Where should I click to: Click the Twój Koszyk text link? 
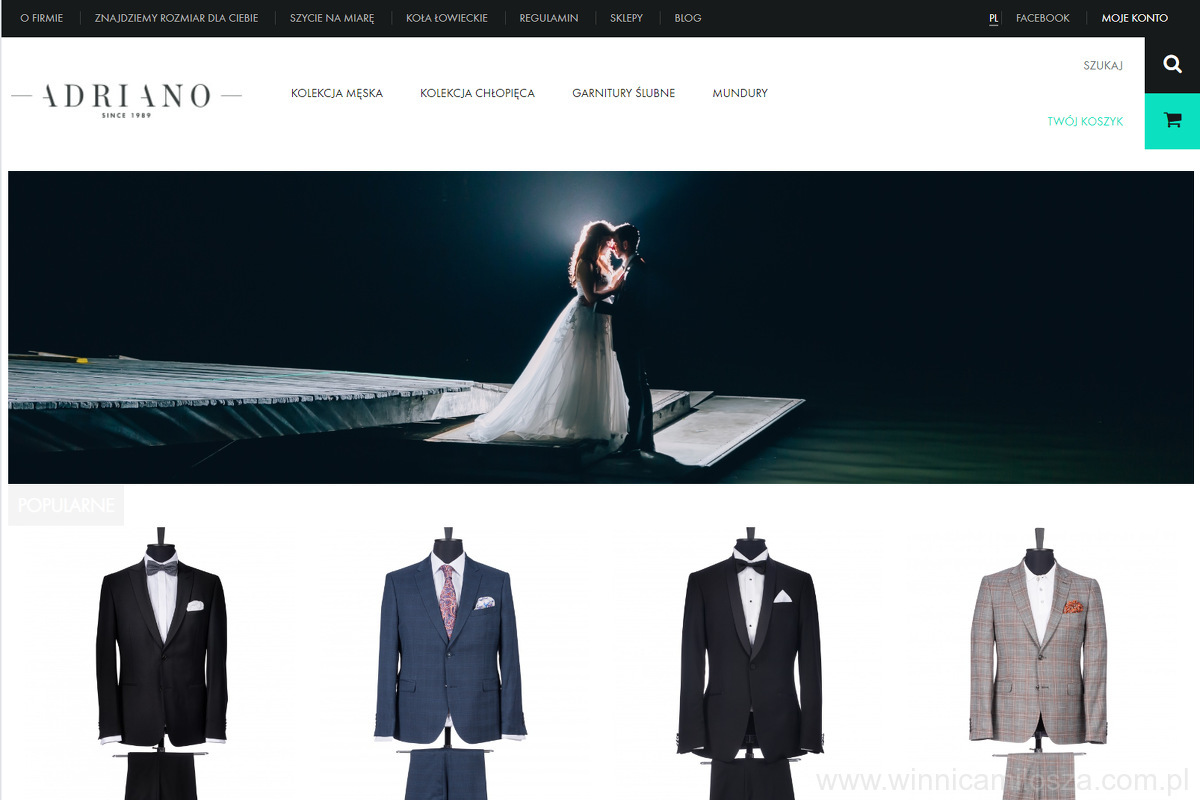[1085, 121]
